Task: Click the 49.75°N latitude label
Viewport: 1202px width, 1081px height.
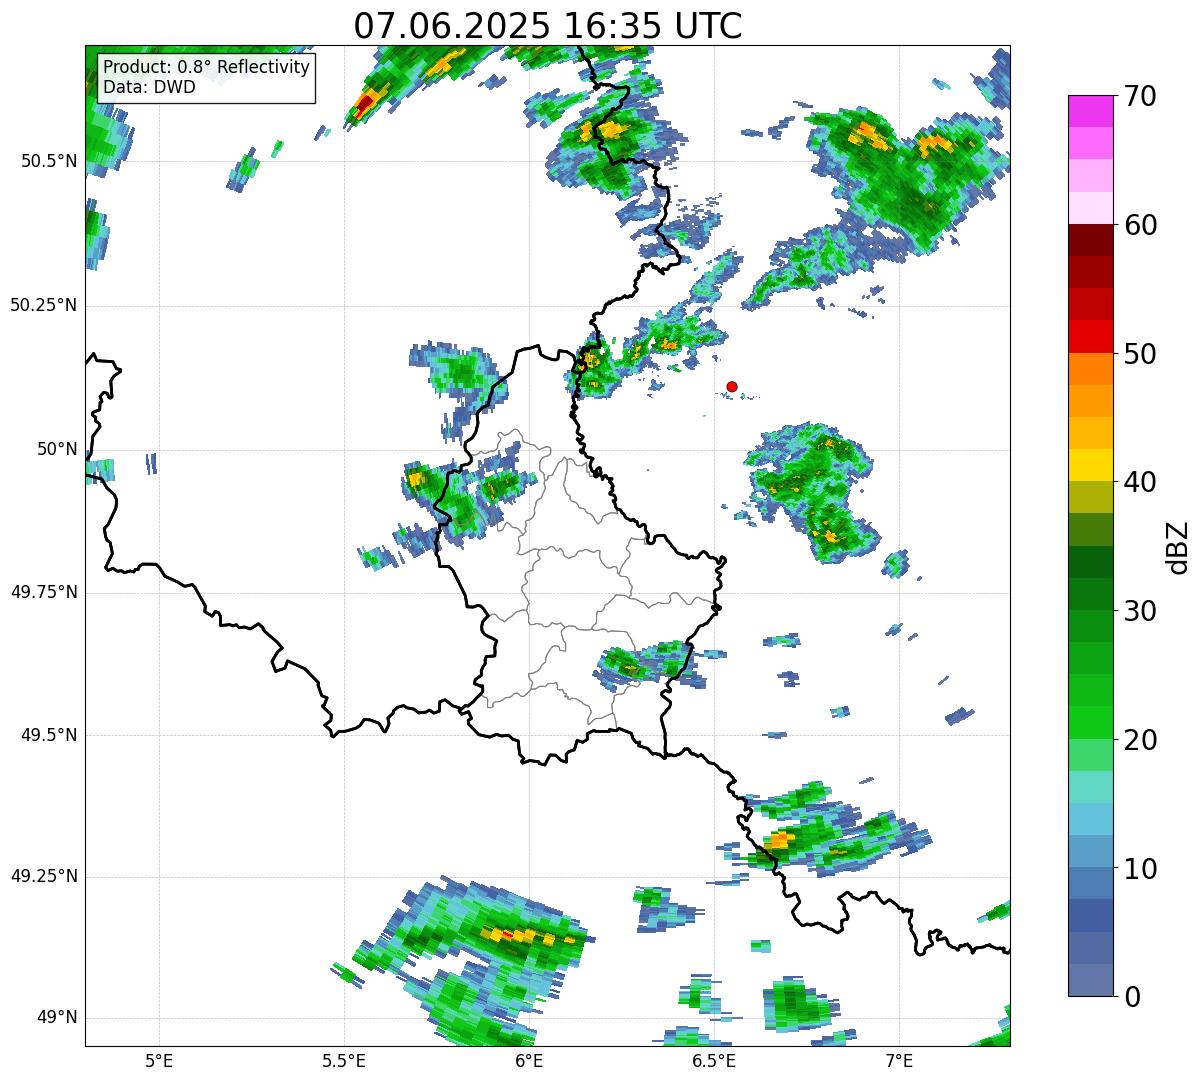Action: [44, 592]
